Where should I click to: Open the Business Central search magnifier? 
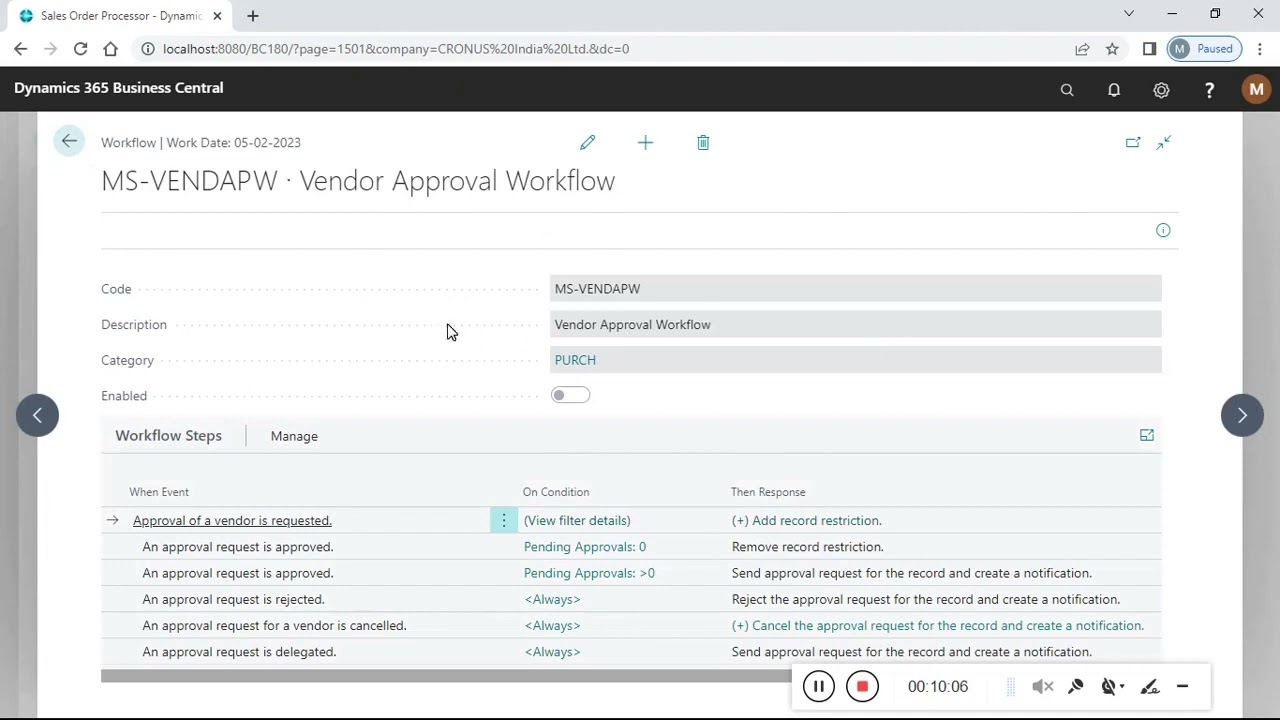point(1067,90)
